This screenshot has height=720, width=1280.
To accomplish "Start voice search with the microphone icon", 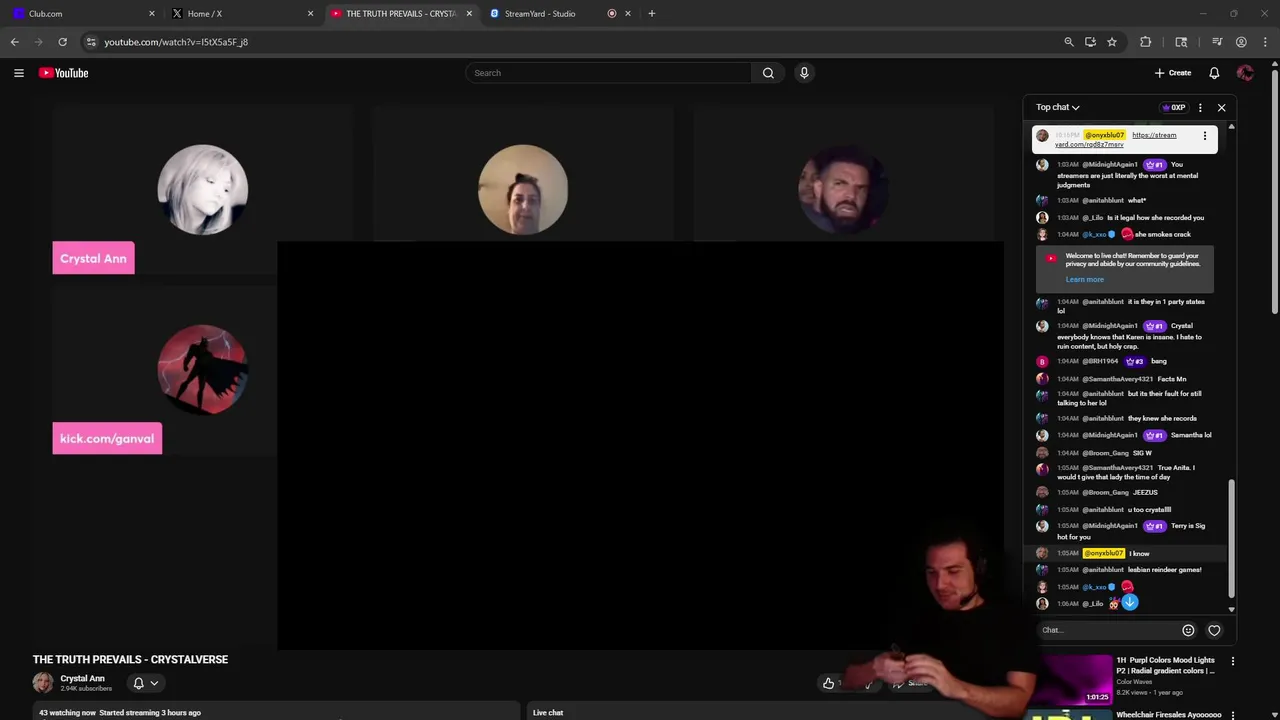I will (804, 73).
